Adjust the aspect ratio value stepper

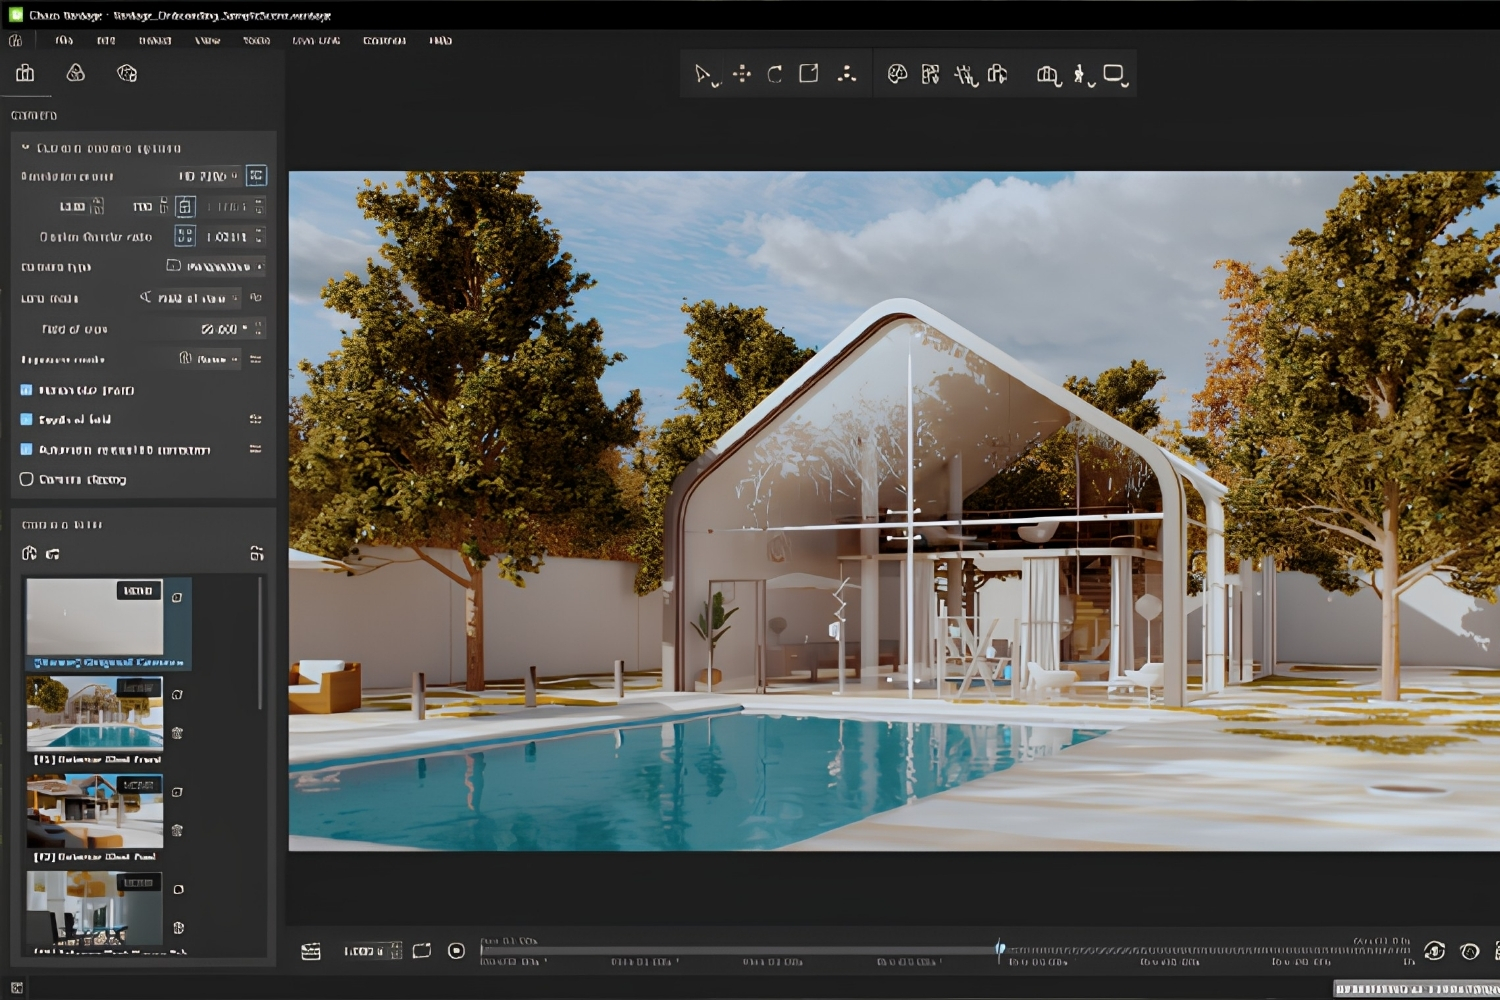pos(259,236)
